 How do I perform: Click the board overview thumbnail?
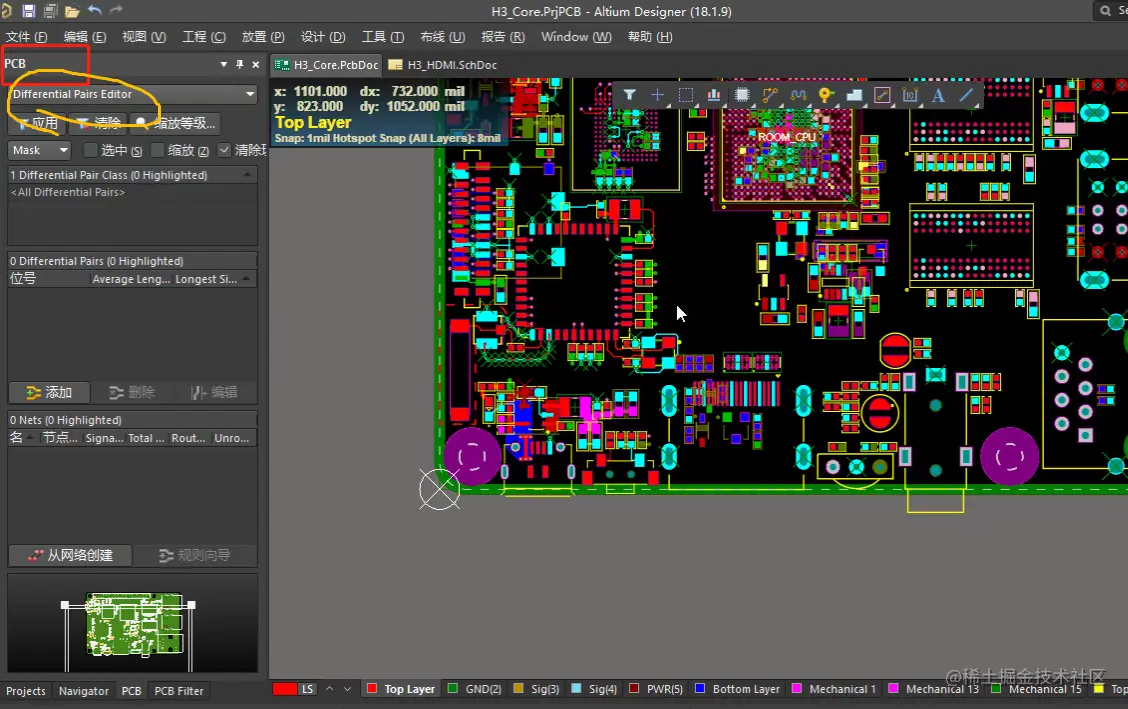(132, 624)
